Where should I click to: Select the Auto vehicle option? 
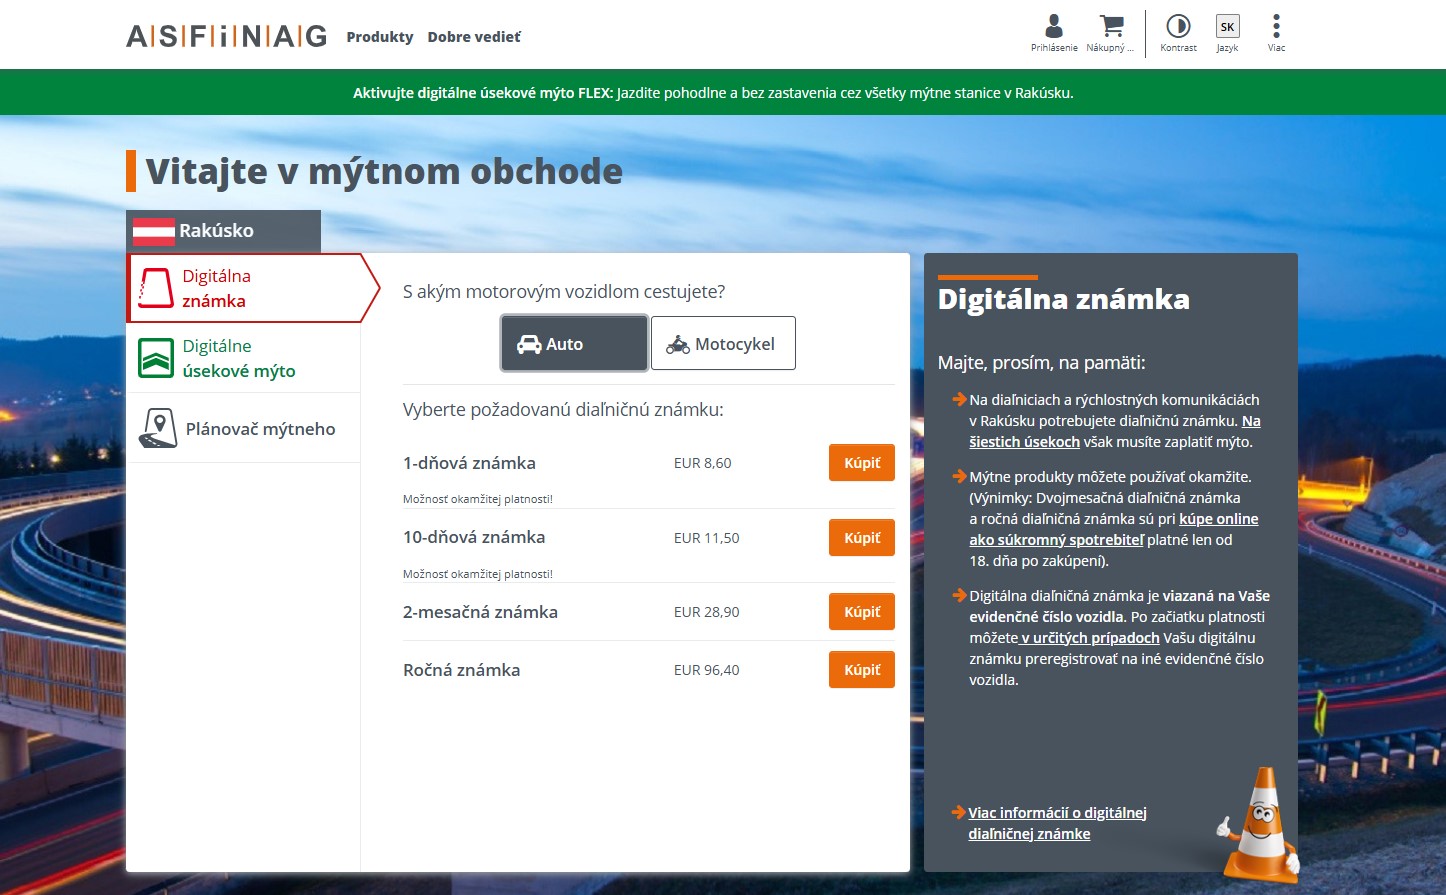click(x=573, y=343)
